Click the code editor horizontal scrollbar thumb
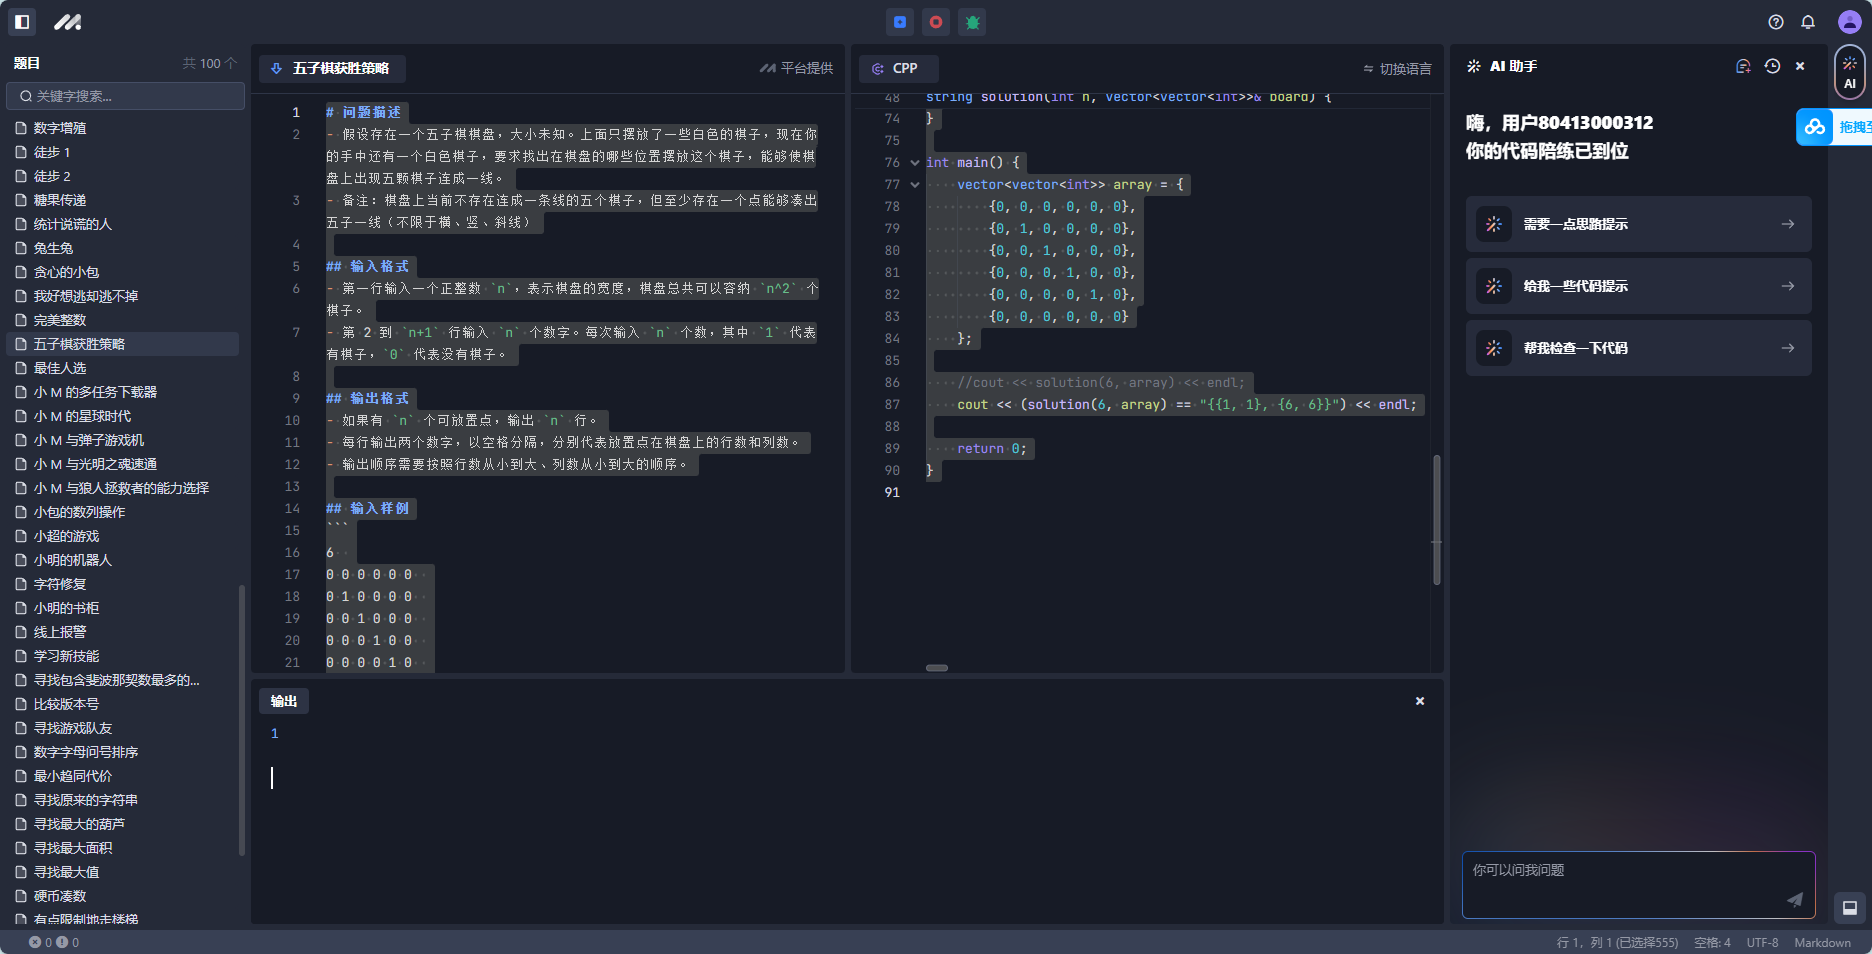This screenshot has width=1872, height=954. 937,667
